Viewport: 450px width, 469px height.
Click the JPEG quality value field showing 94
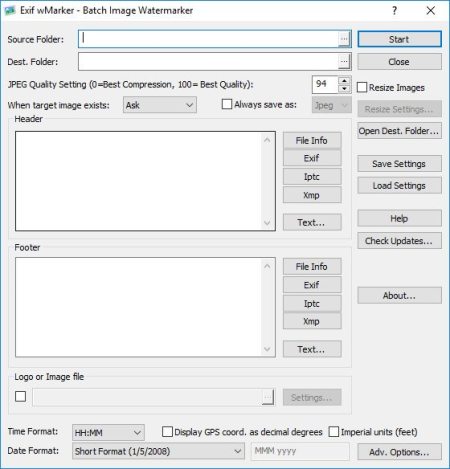325,85
